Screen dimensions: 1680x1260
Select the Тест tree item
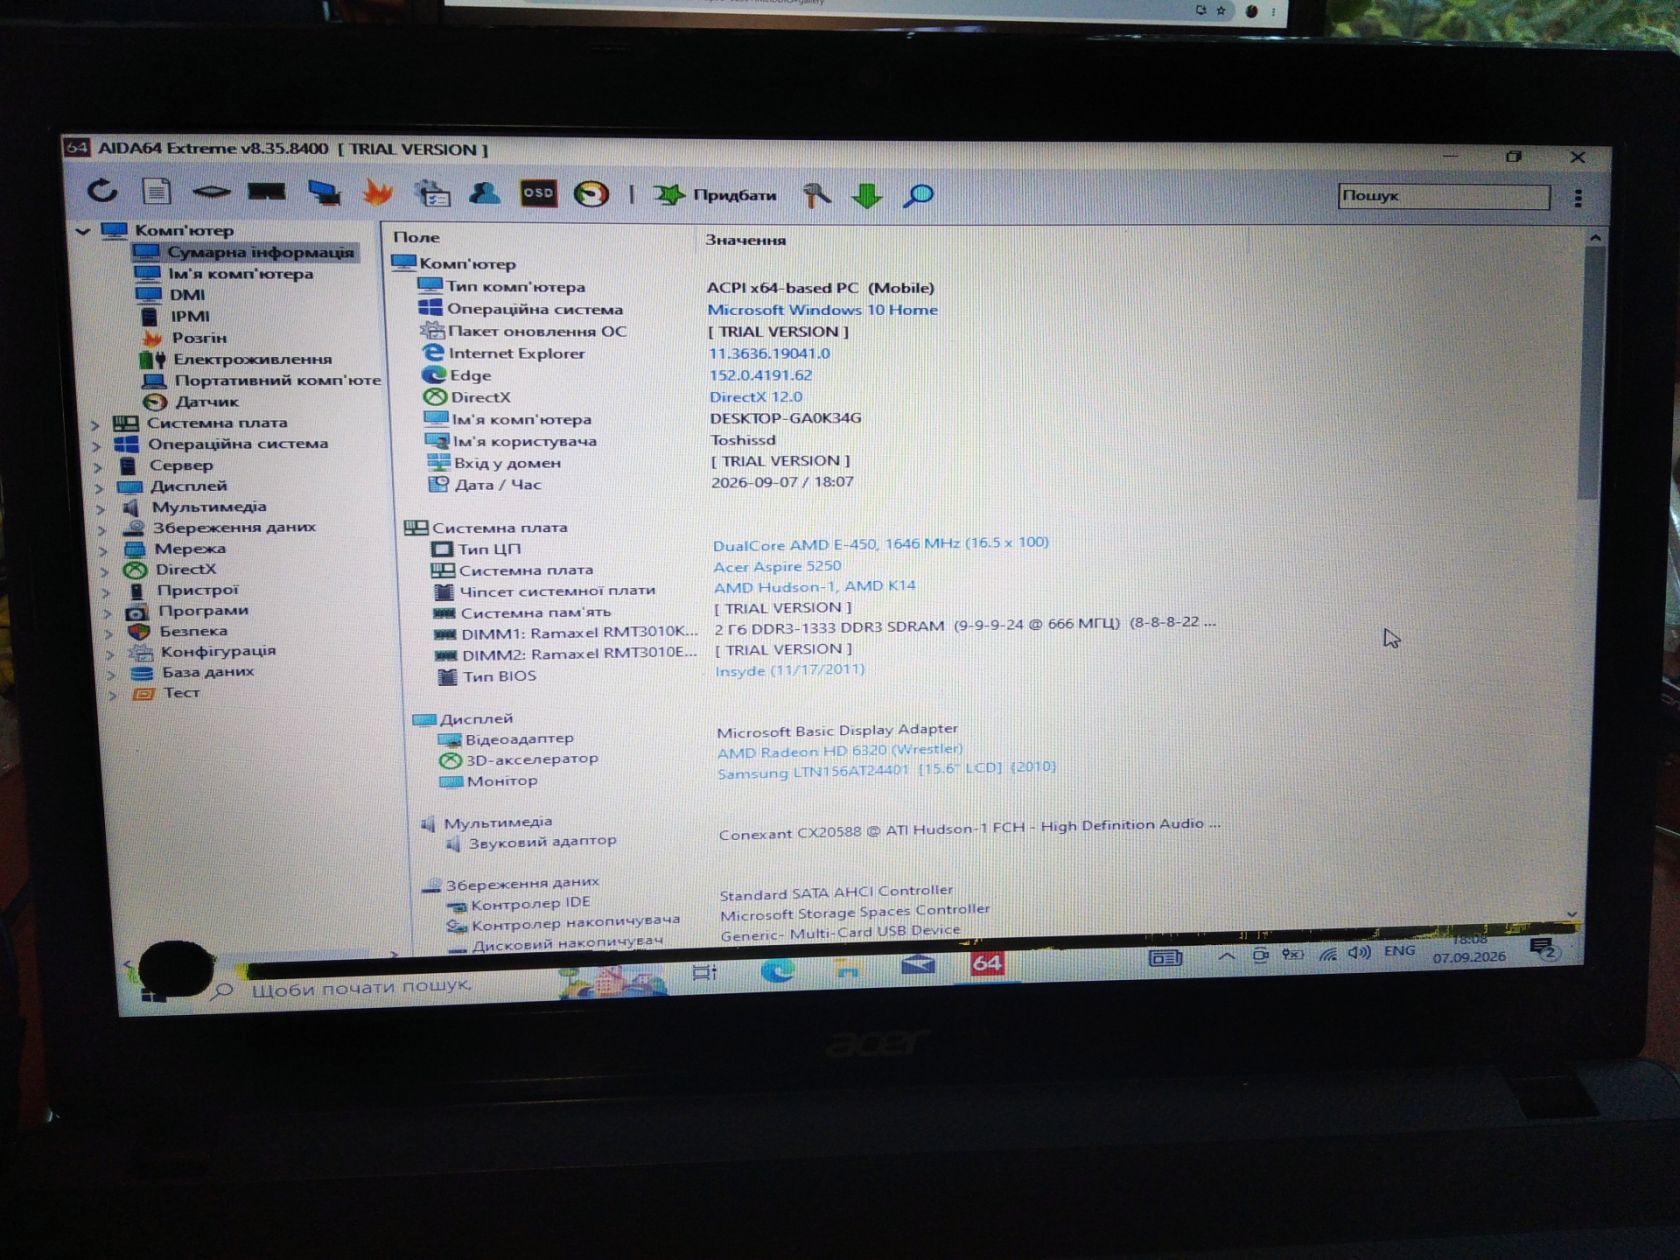(x=166, y=692)
